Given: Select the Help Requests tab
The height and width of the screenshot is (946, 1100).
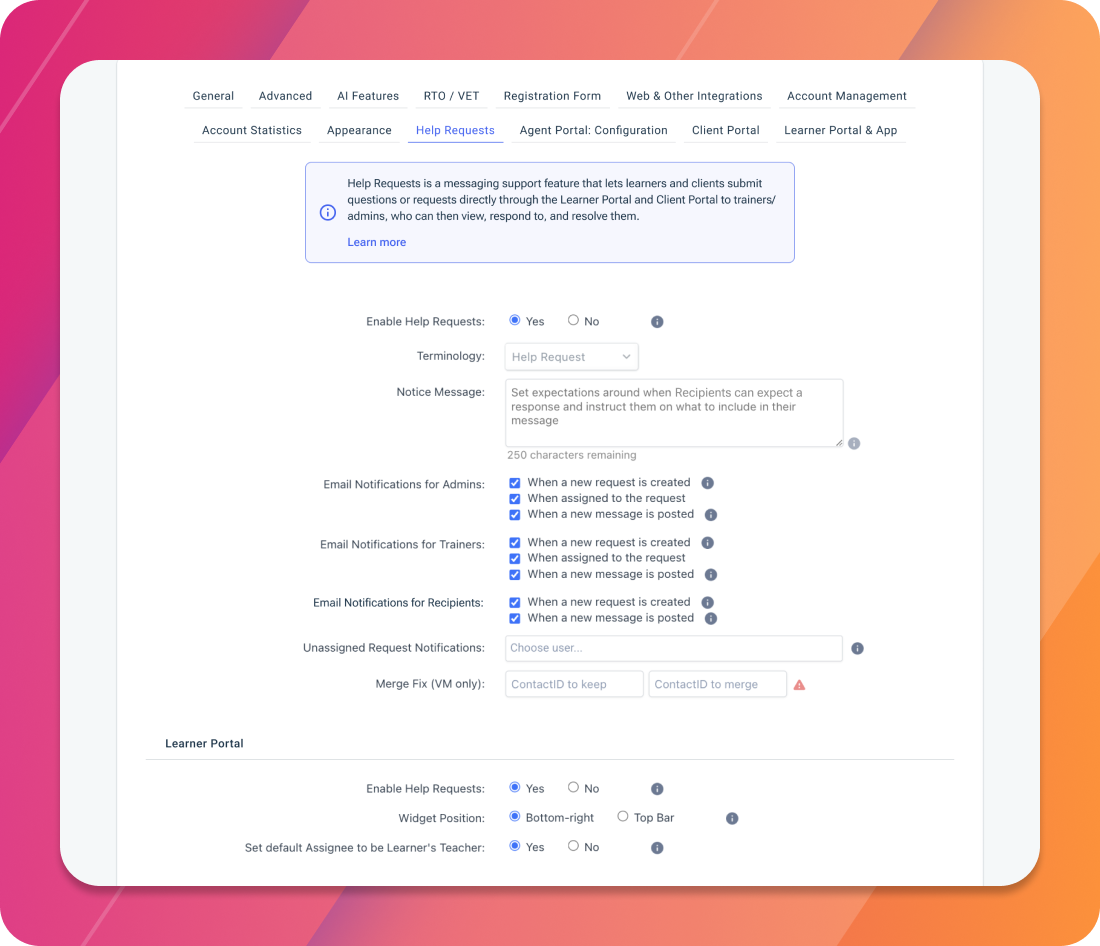Looking at the screenshot, I should coord(455,131).
